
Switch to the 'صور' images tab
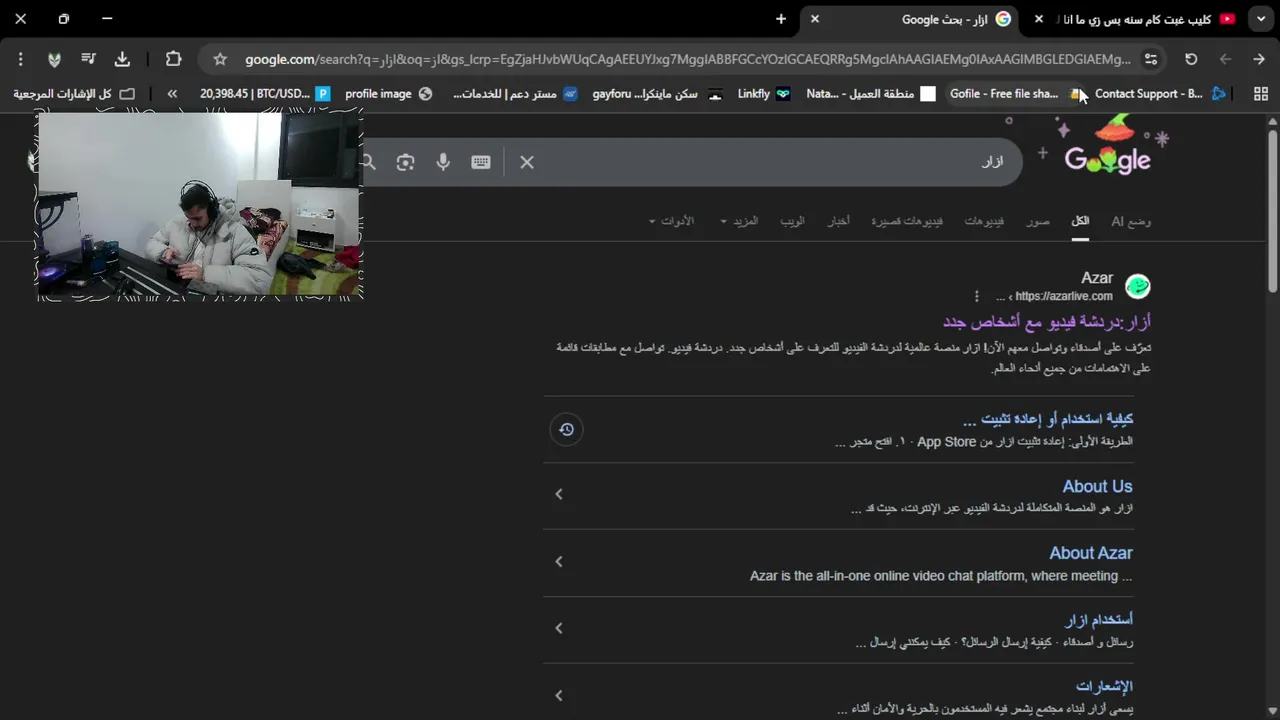1038,221
